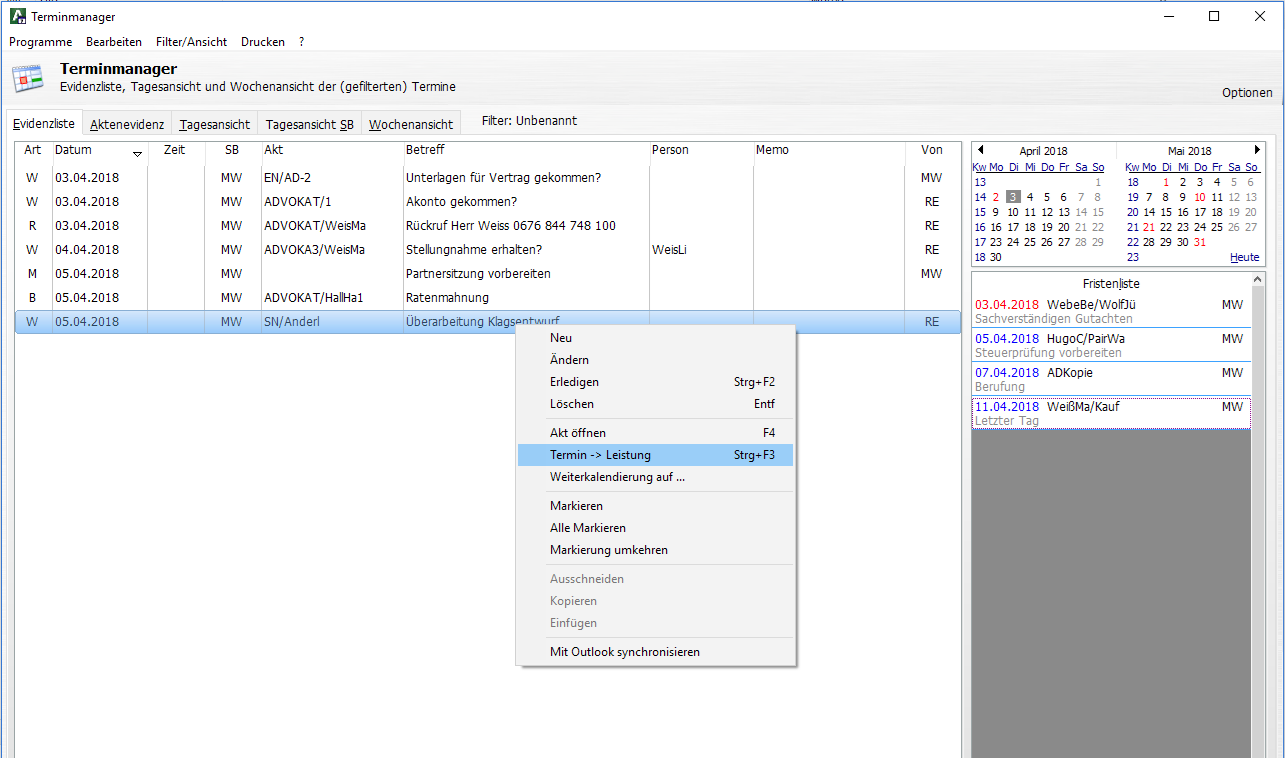Click the Heute link in calendar

pyautogui.click(x=1244, y=257)
